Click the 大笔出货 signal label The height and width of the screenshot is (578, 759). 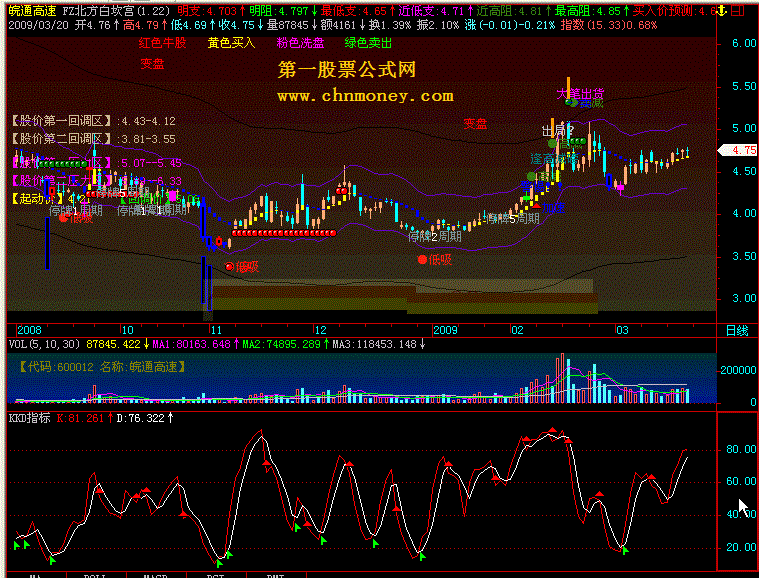(x=580, y=94)
